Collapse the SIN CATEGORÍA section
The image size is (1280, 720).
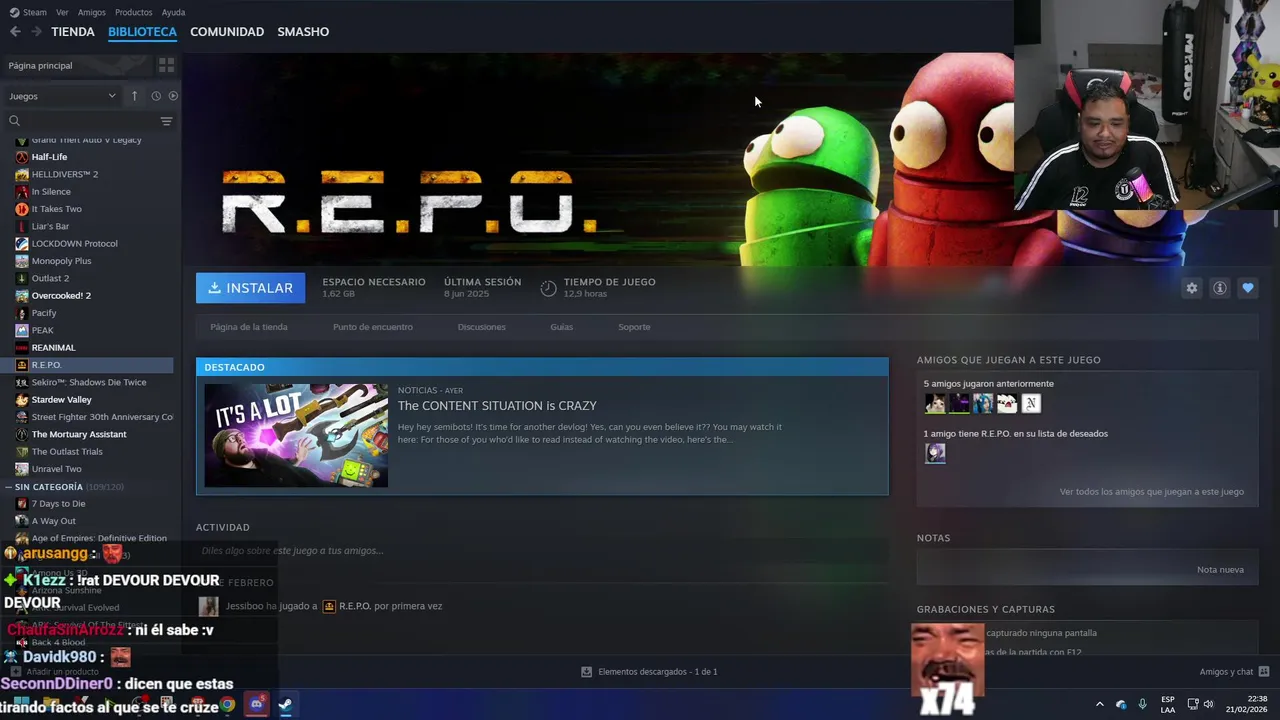pyautogui.click(x=9, y=487)
